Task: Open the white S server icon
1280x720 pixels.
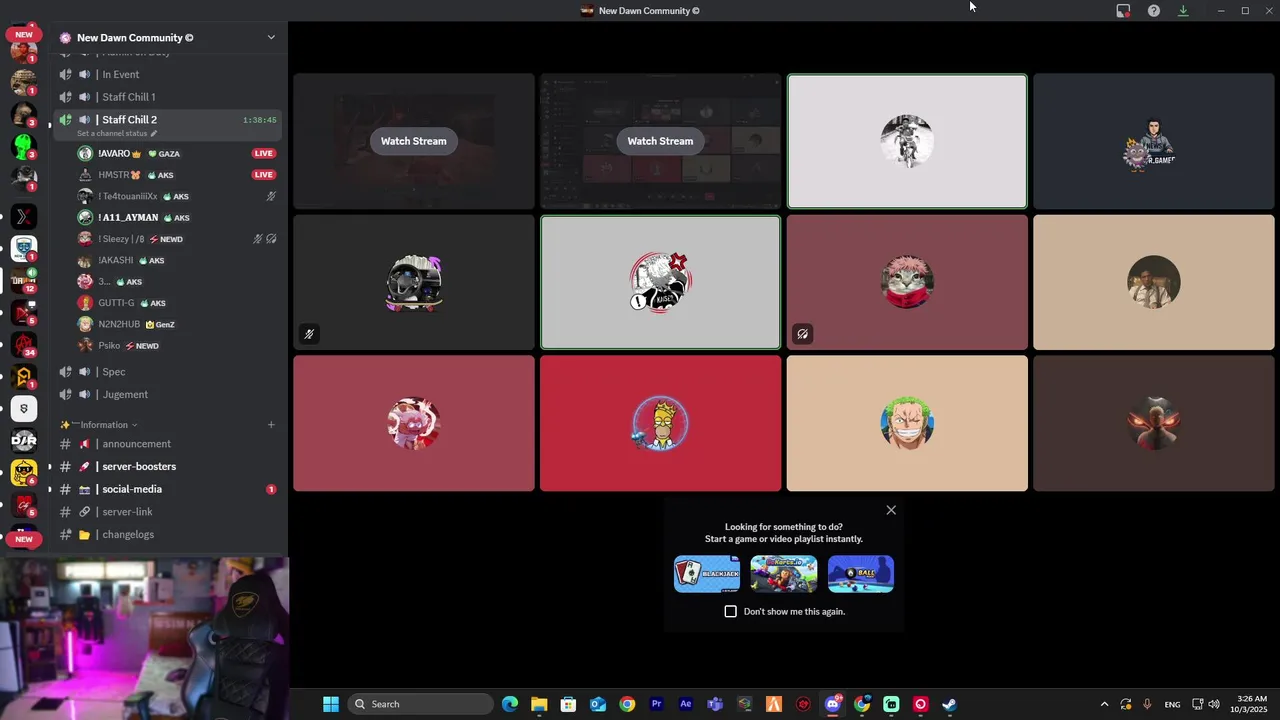Action: tap(24, 408)
